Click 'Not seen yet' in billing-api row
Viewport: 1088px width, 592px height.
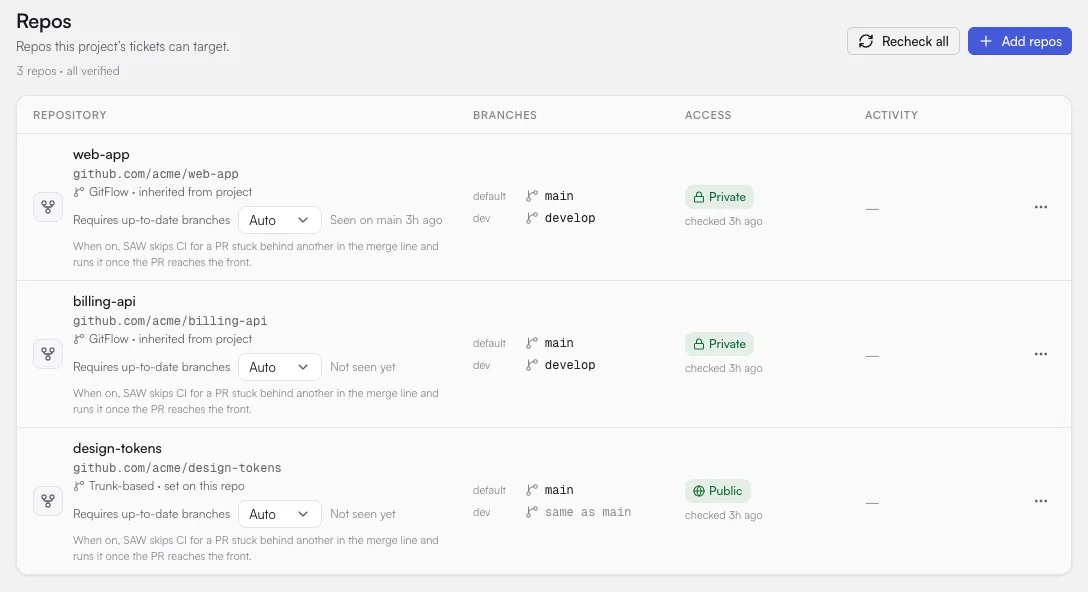362,367
